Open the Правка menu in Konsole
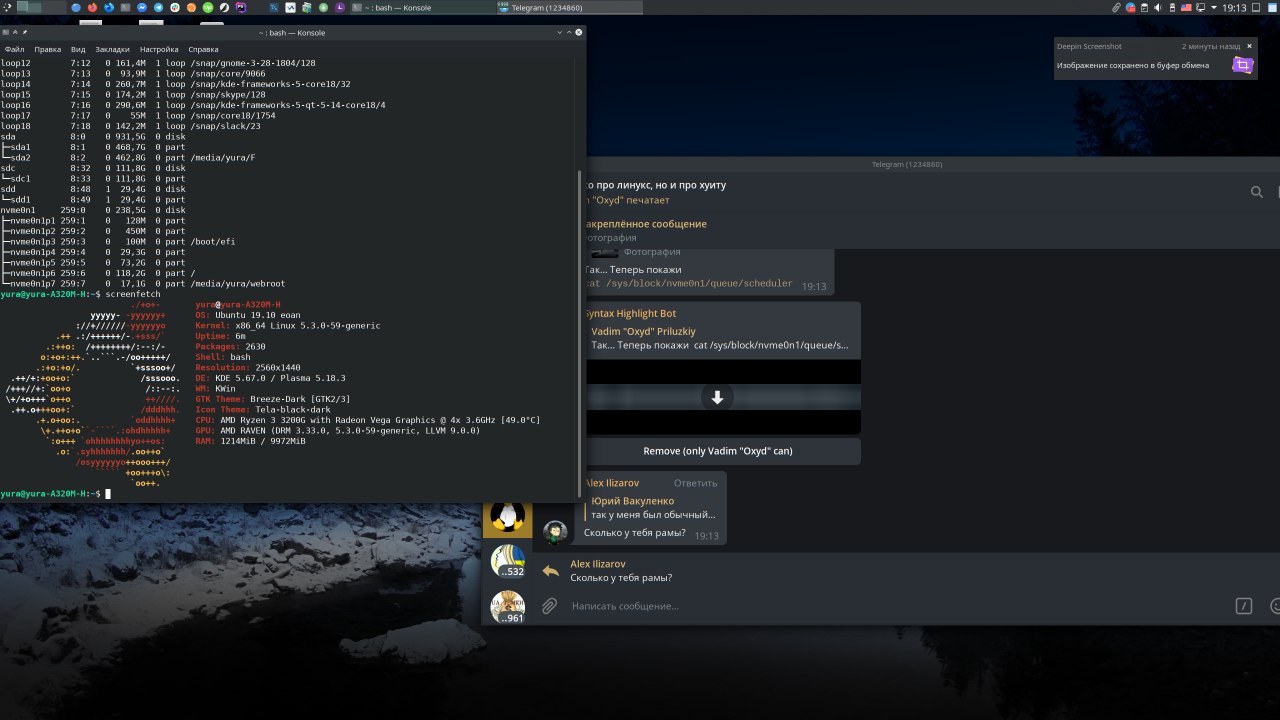1280x720 pixels. [47, 49]
